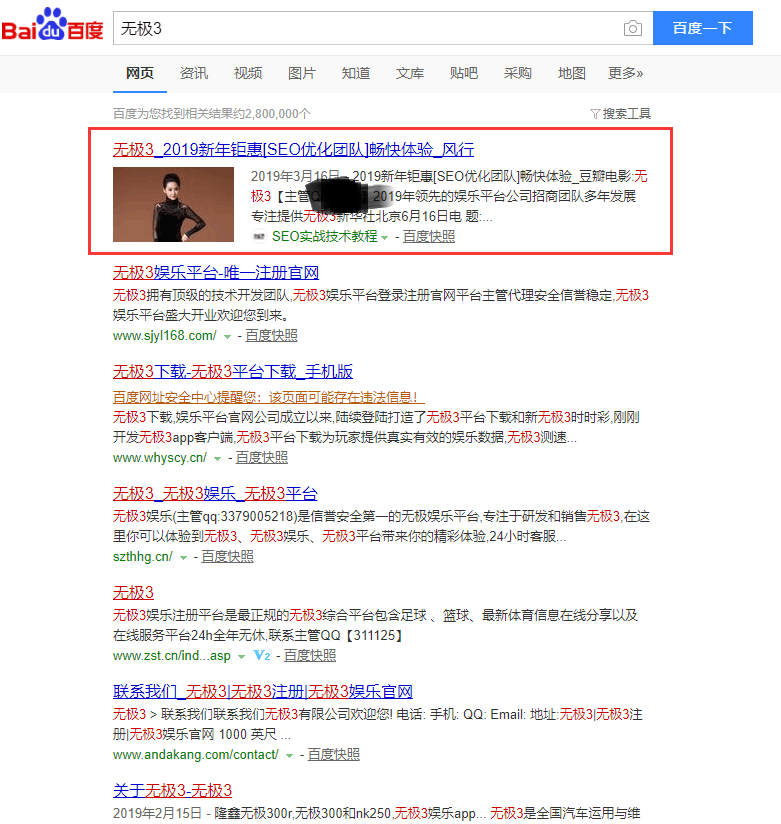
Task: Expand the 更多» menu
Action: (x=625, y=73)
